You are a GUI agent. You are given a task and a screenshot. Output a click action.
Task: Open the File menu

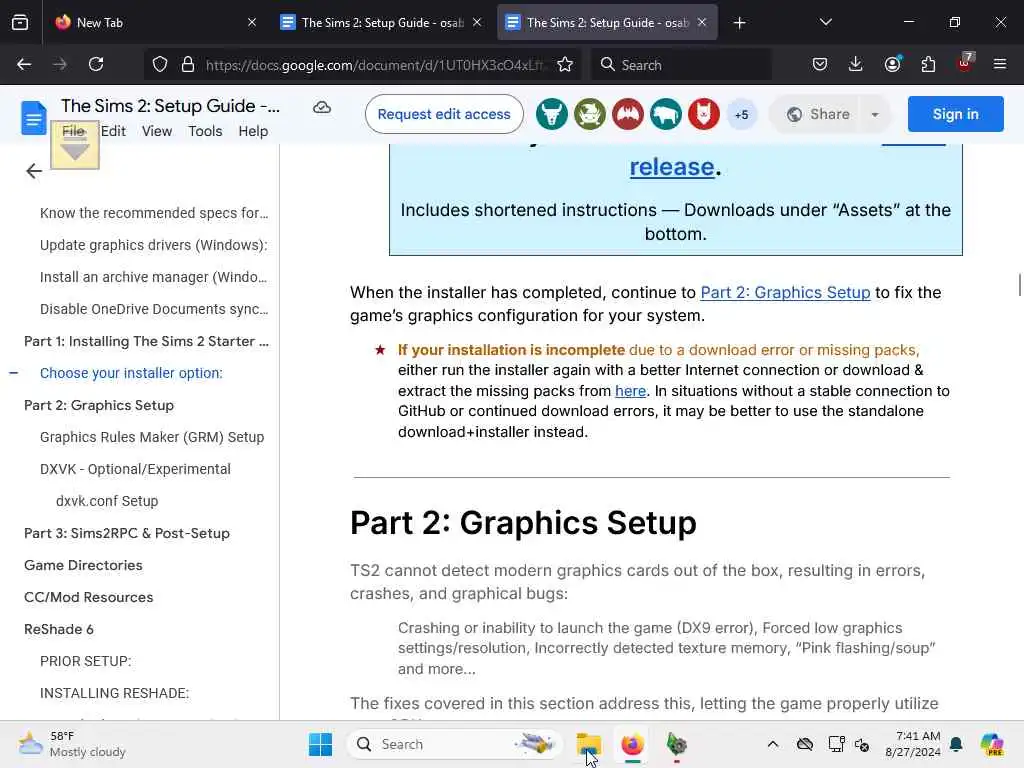[73, 131]
